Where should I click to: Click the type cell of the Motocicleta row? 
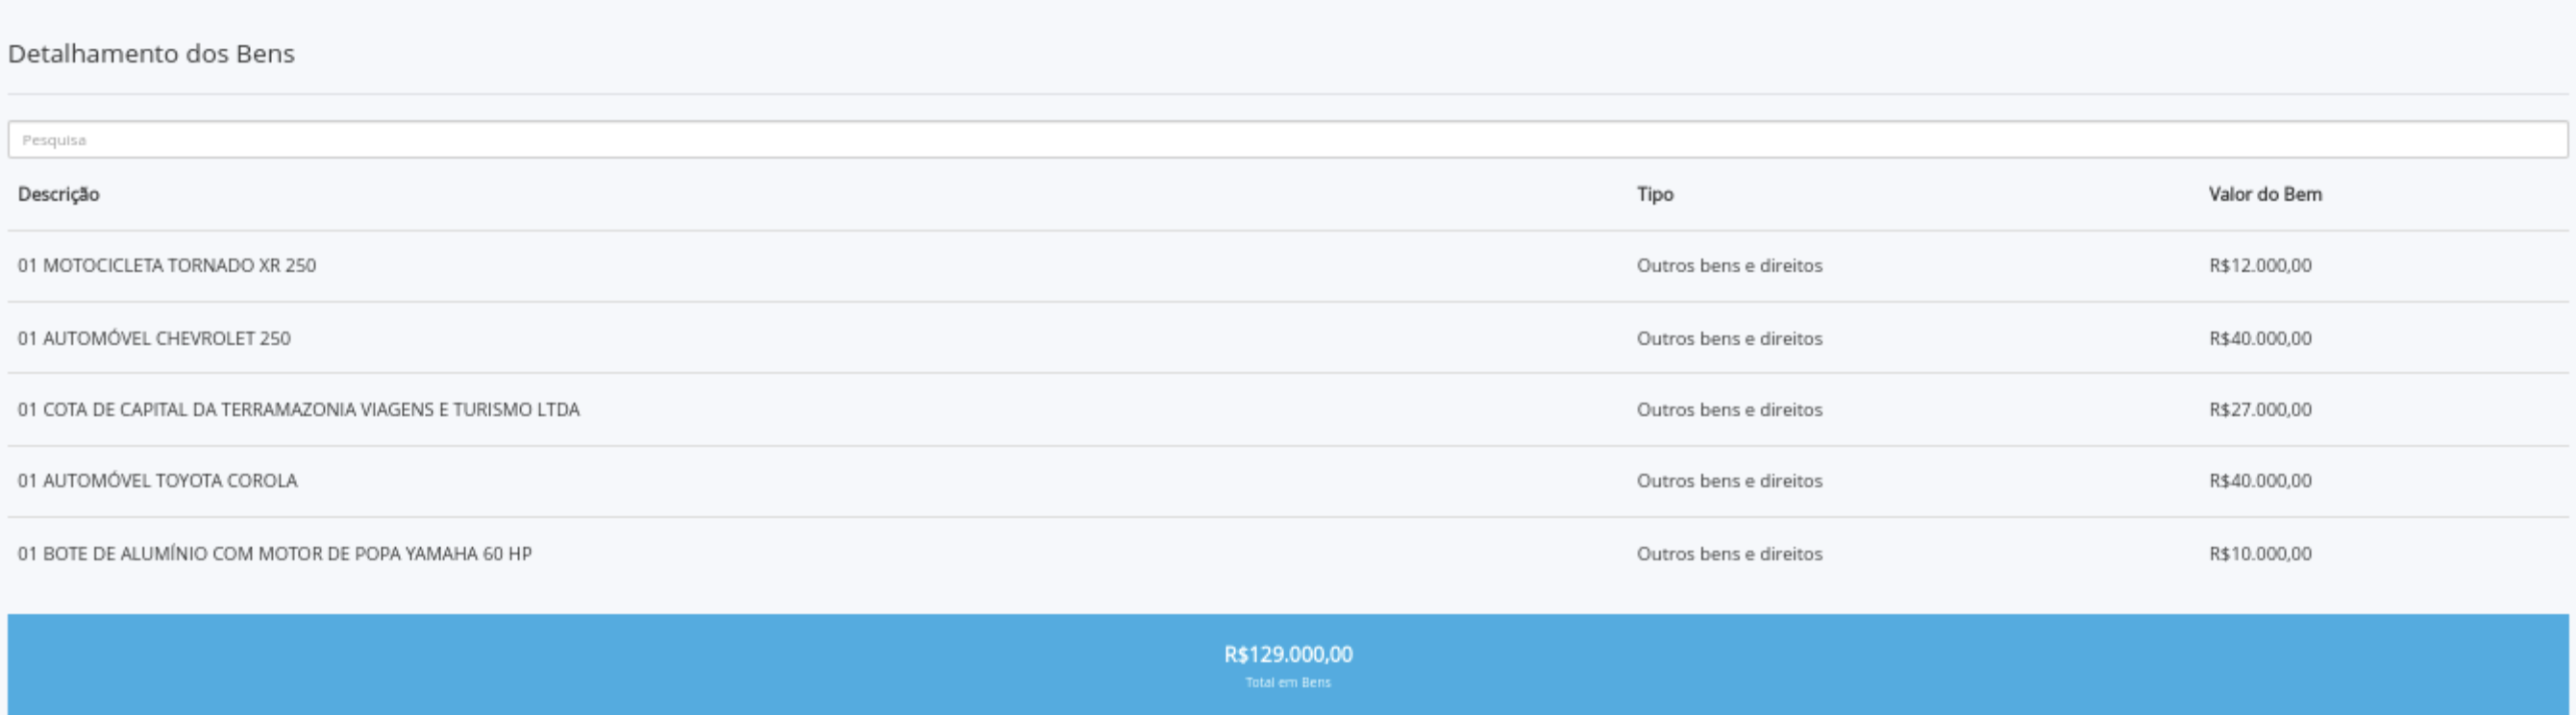(1729, 266)
